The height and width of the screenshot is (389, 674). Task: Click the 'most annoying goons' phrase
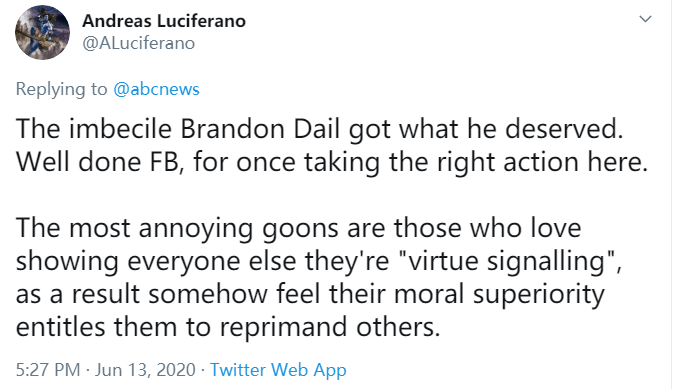click(x=204, y=228)
